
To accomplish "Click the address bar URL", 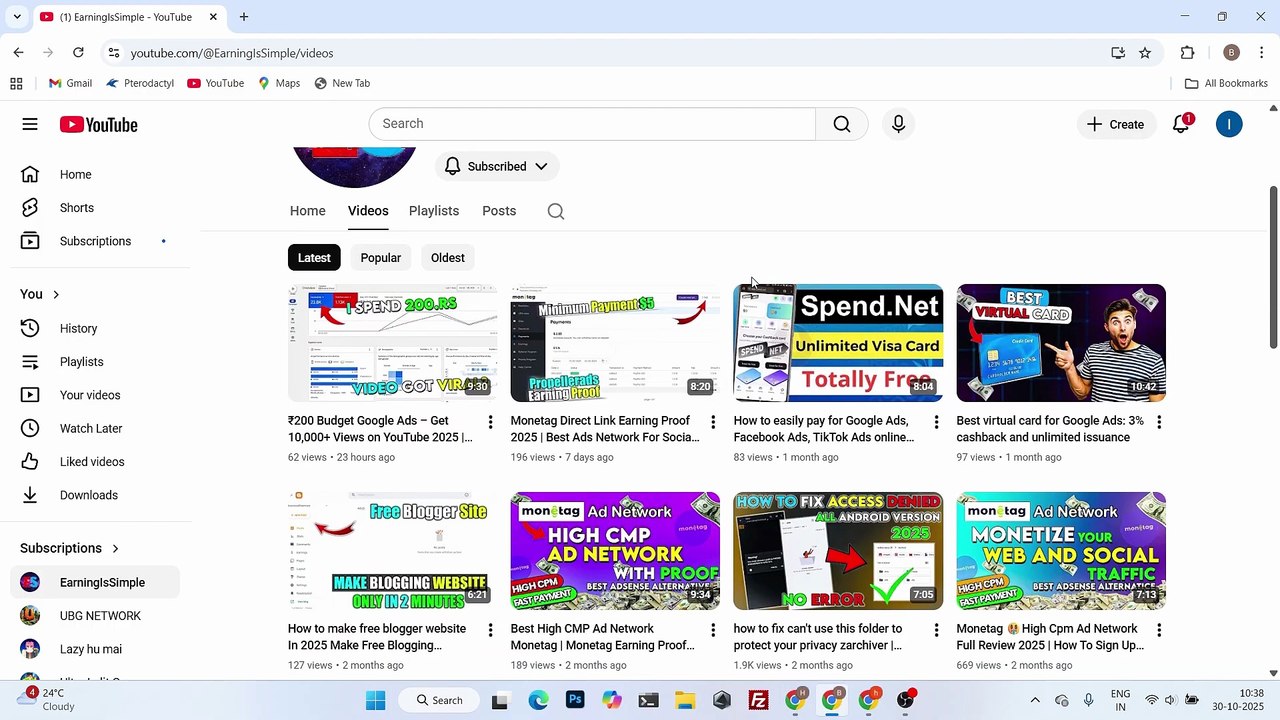I will tap(232, 53).
